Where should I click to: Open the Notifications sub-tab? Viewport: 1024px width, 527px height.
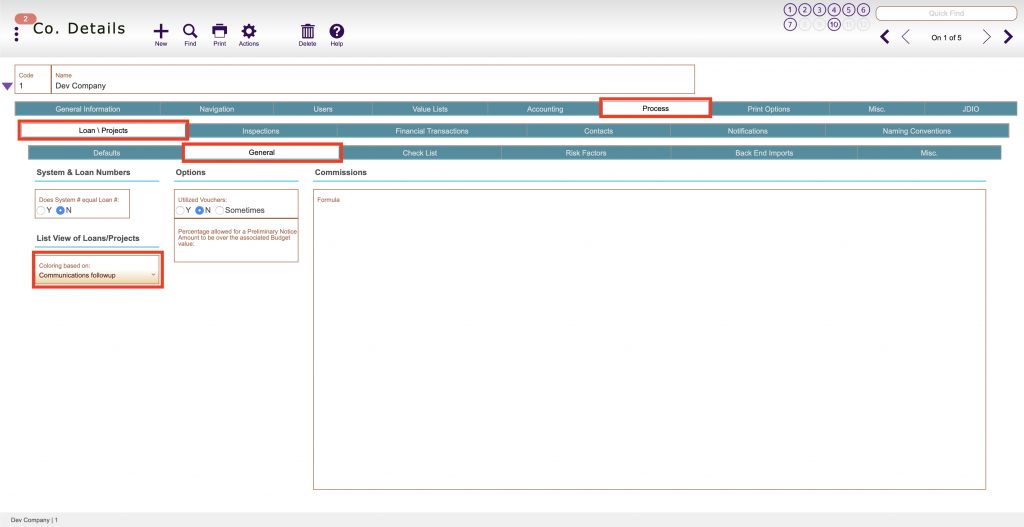coord(748,131)
